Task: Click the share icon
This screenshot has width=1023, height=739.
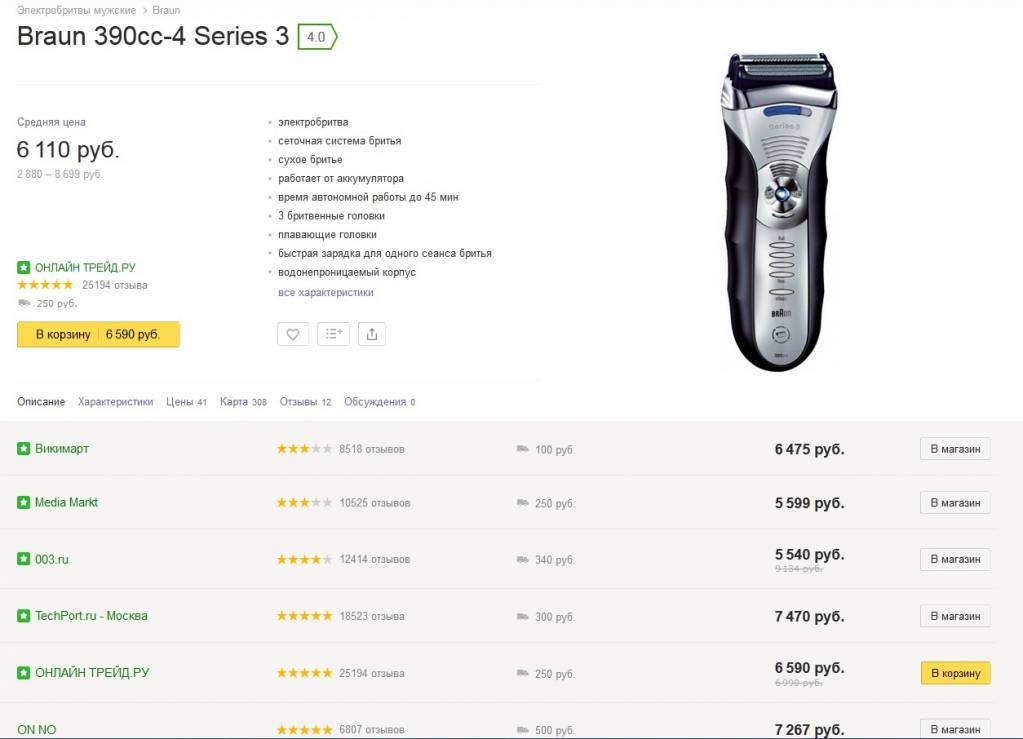Action: tap(372, 334)
